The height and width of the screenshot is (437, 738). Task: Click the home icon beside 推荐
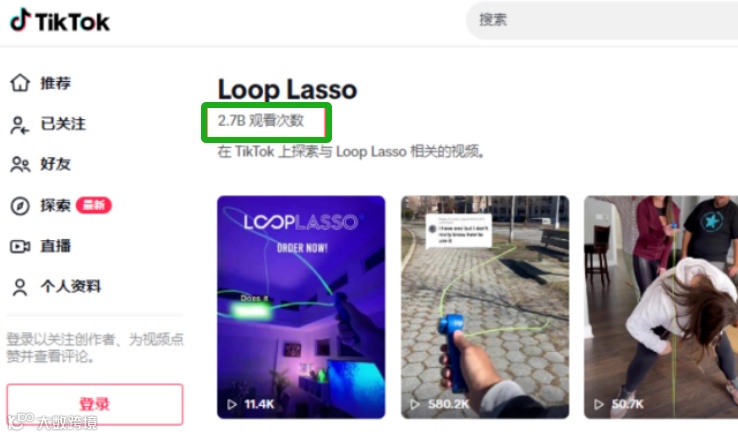point(20,83)
